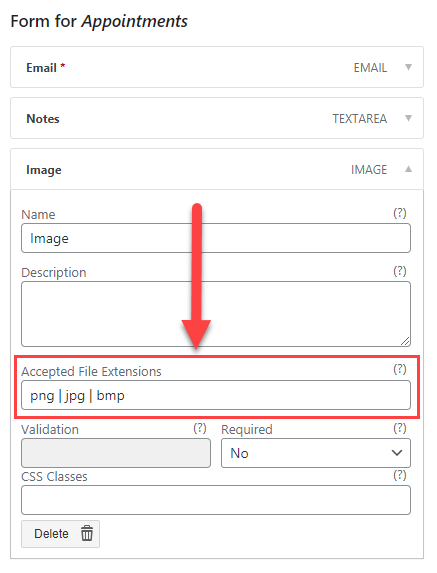Click the Notes field header label

(43, 119)
